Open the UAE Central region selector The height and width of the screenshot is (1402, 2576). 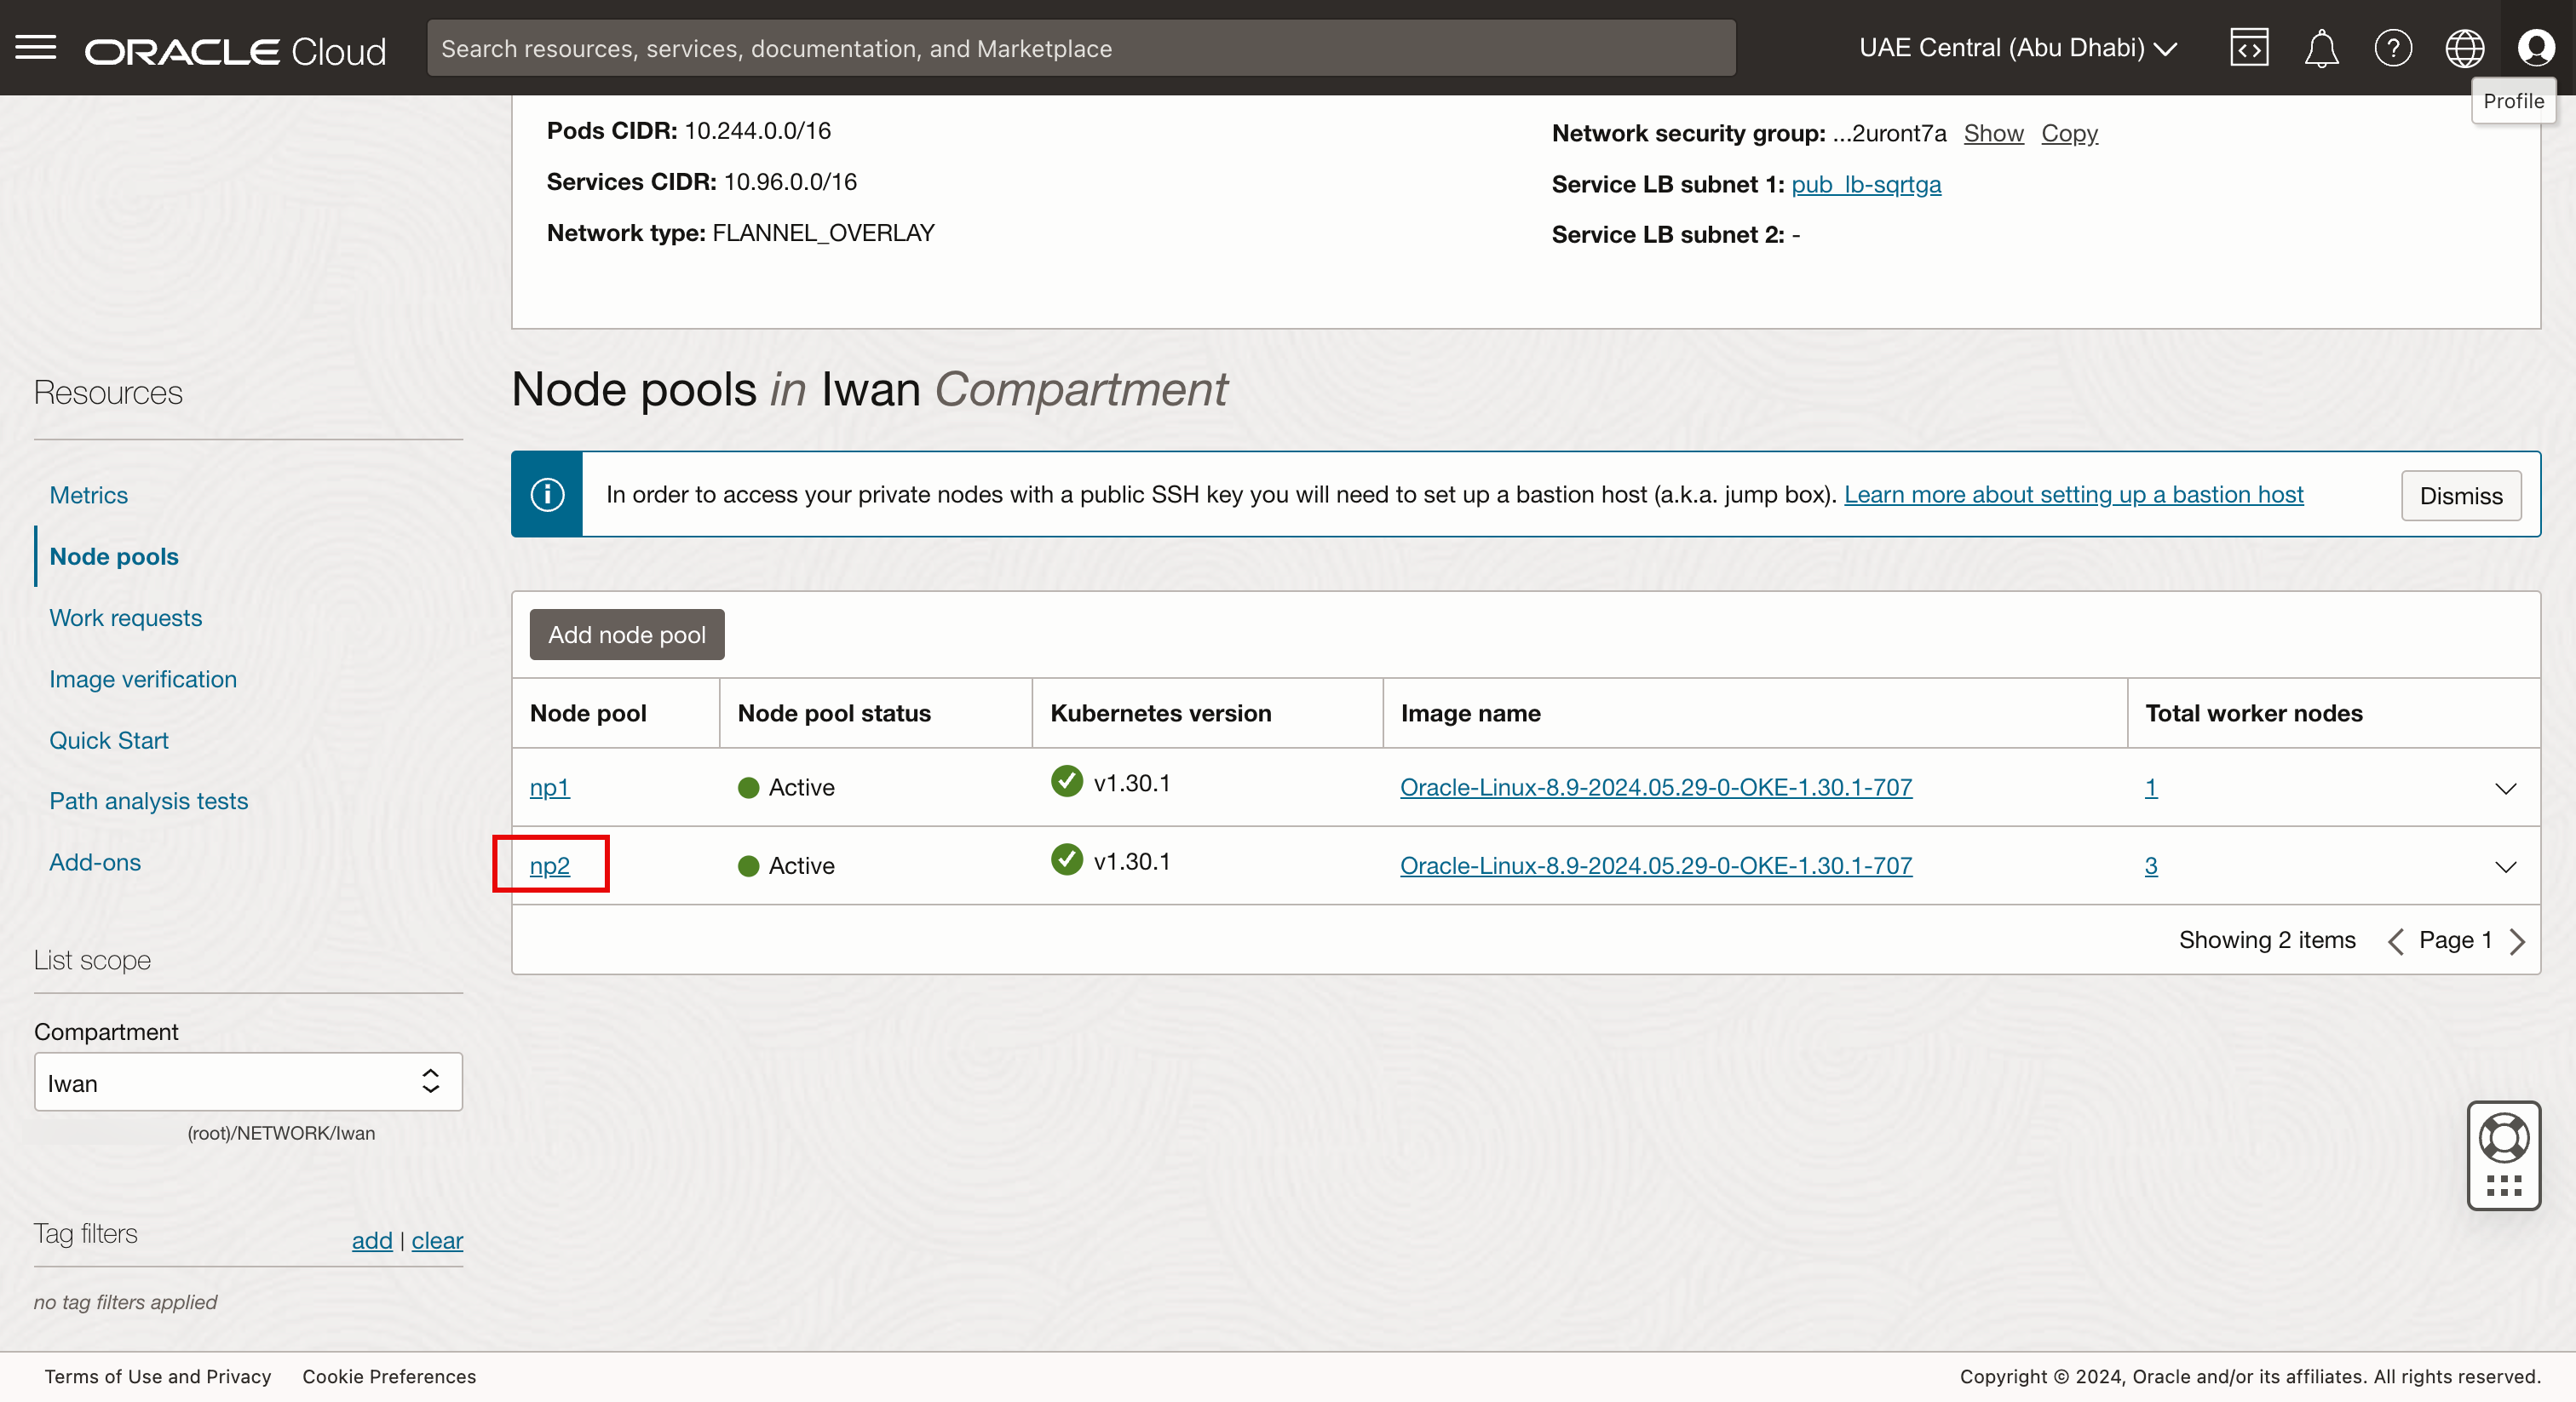2017,47
